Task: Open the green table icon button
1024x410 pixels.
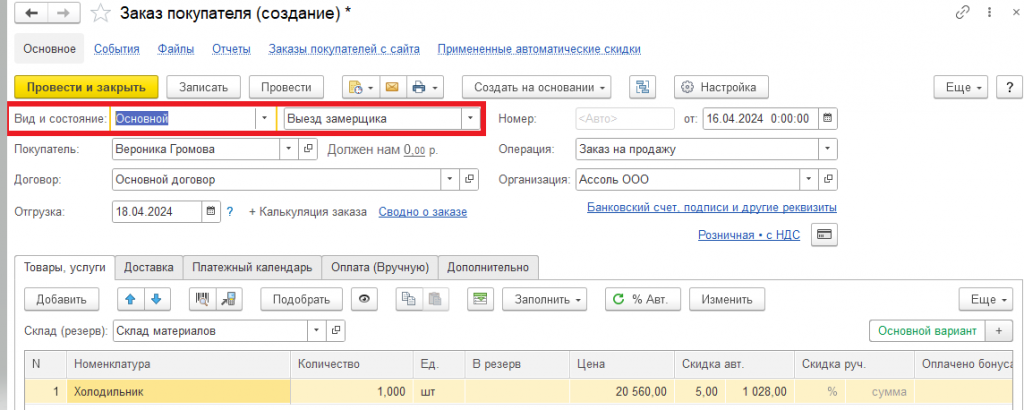Action: pyautogui.click(x=481, y=300)
